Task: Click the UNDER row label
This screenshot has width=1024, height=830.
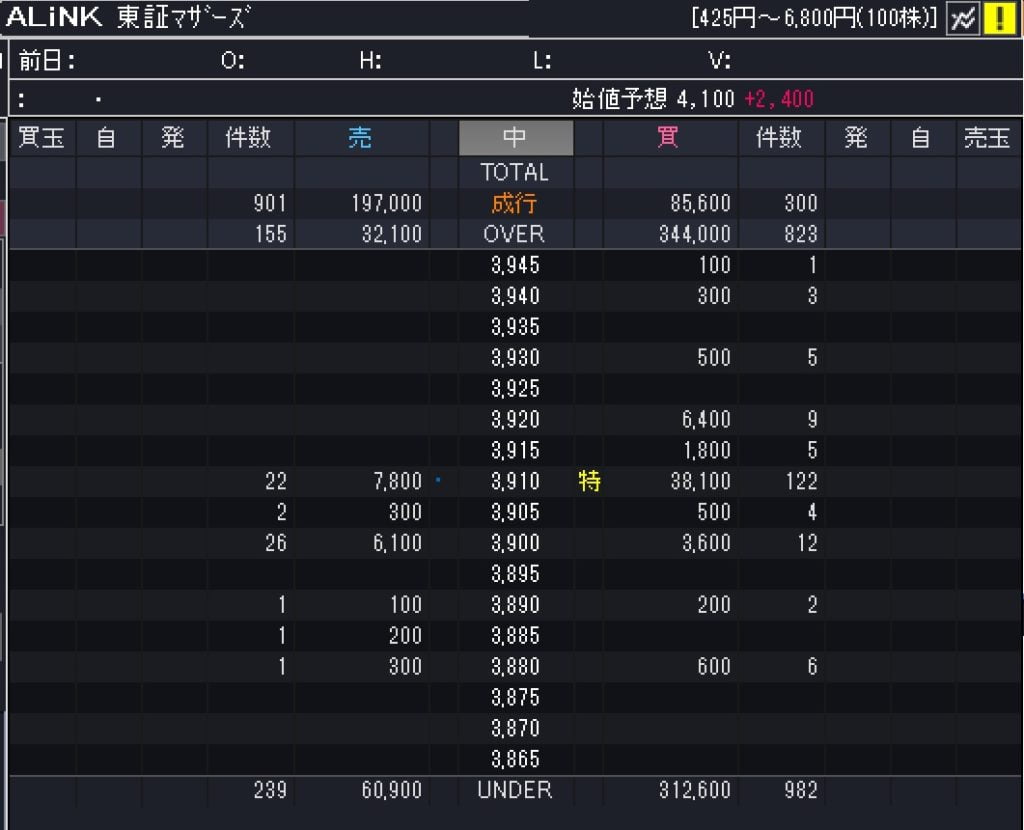Action: 515,790
